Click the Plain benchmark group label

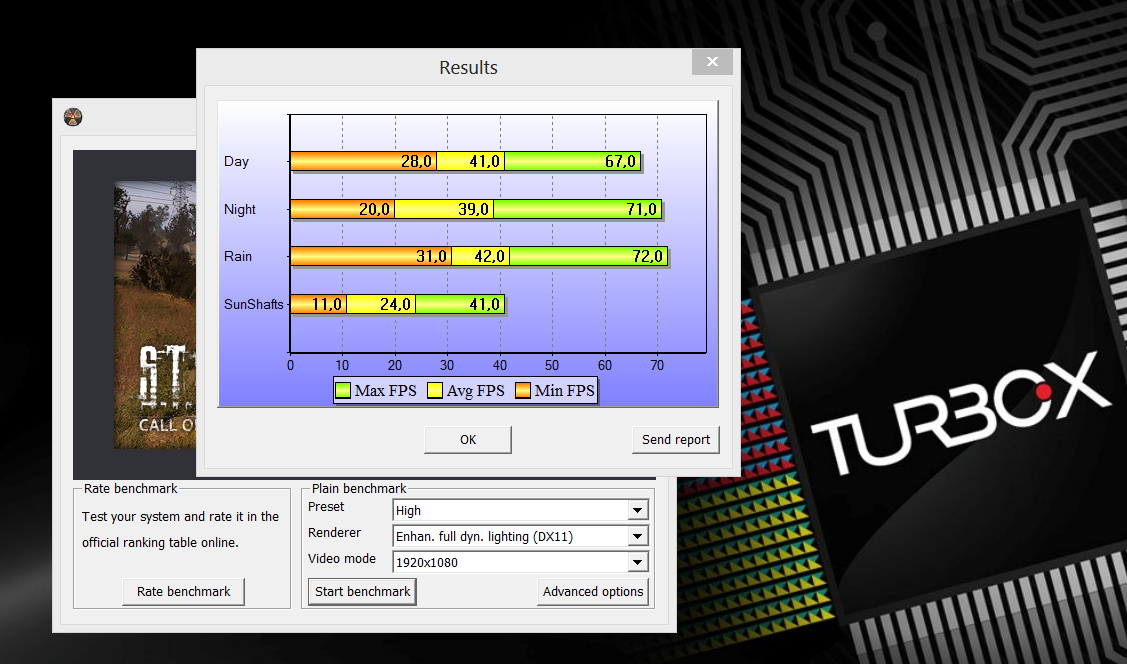[x=359, y=489]
